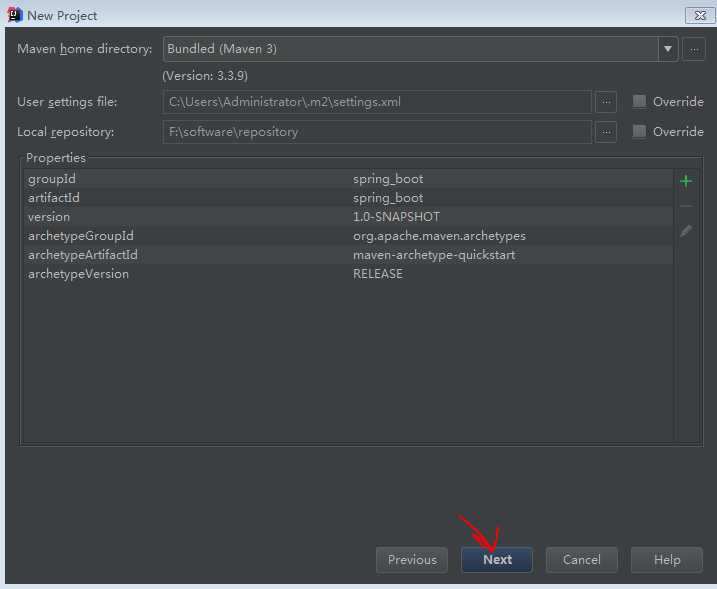Viewport: 717px width, 589px height.
Task: Close the New Project dialog
Action: 700,15
